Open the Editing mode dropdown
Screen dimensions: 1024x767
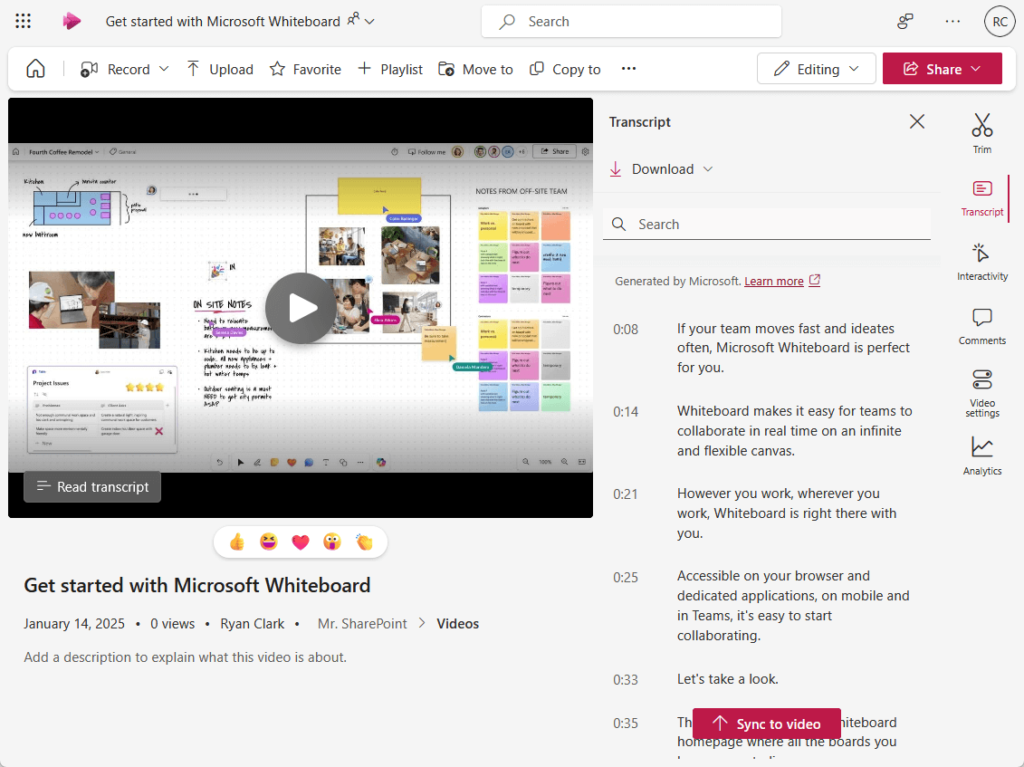[x=816, y=69]
